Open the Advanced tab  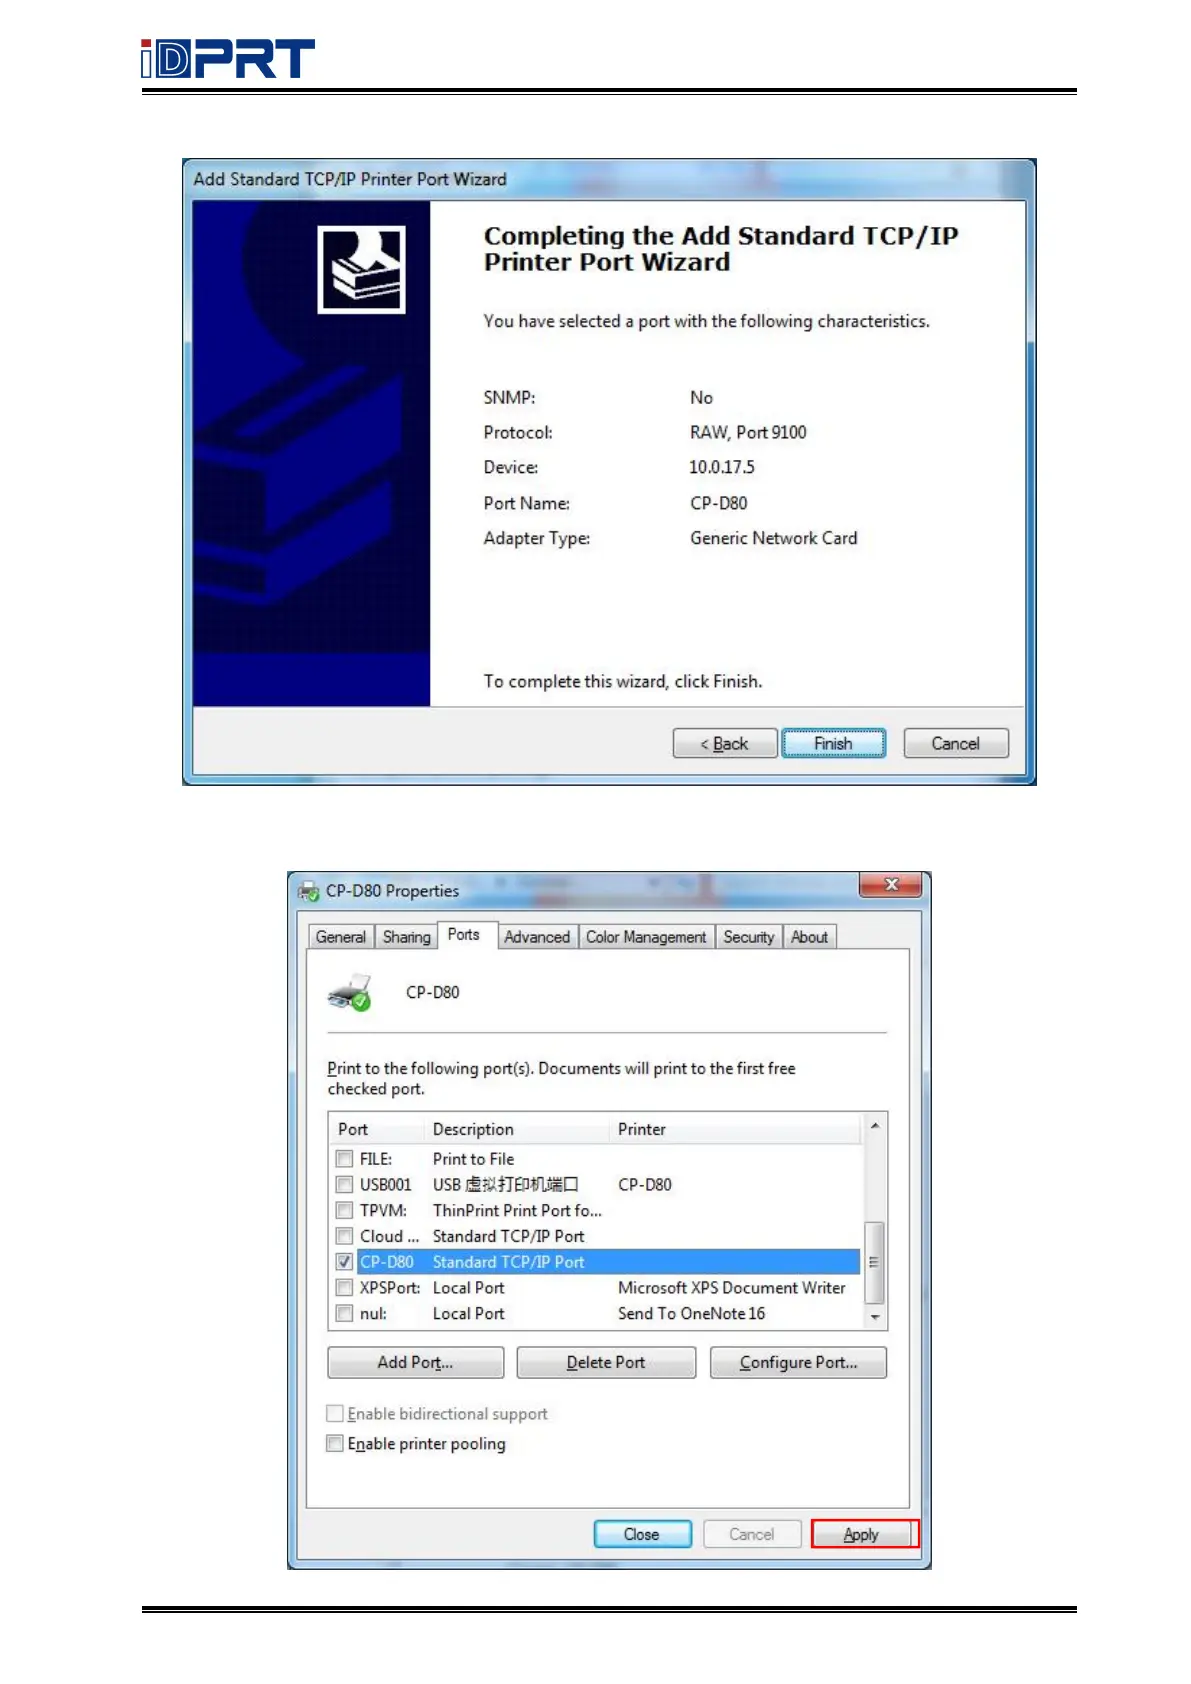pyautogui.click(x=537, y=937)
